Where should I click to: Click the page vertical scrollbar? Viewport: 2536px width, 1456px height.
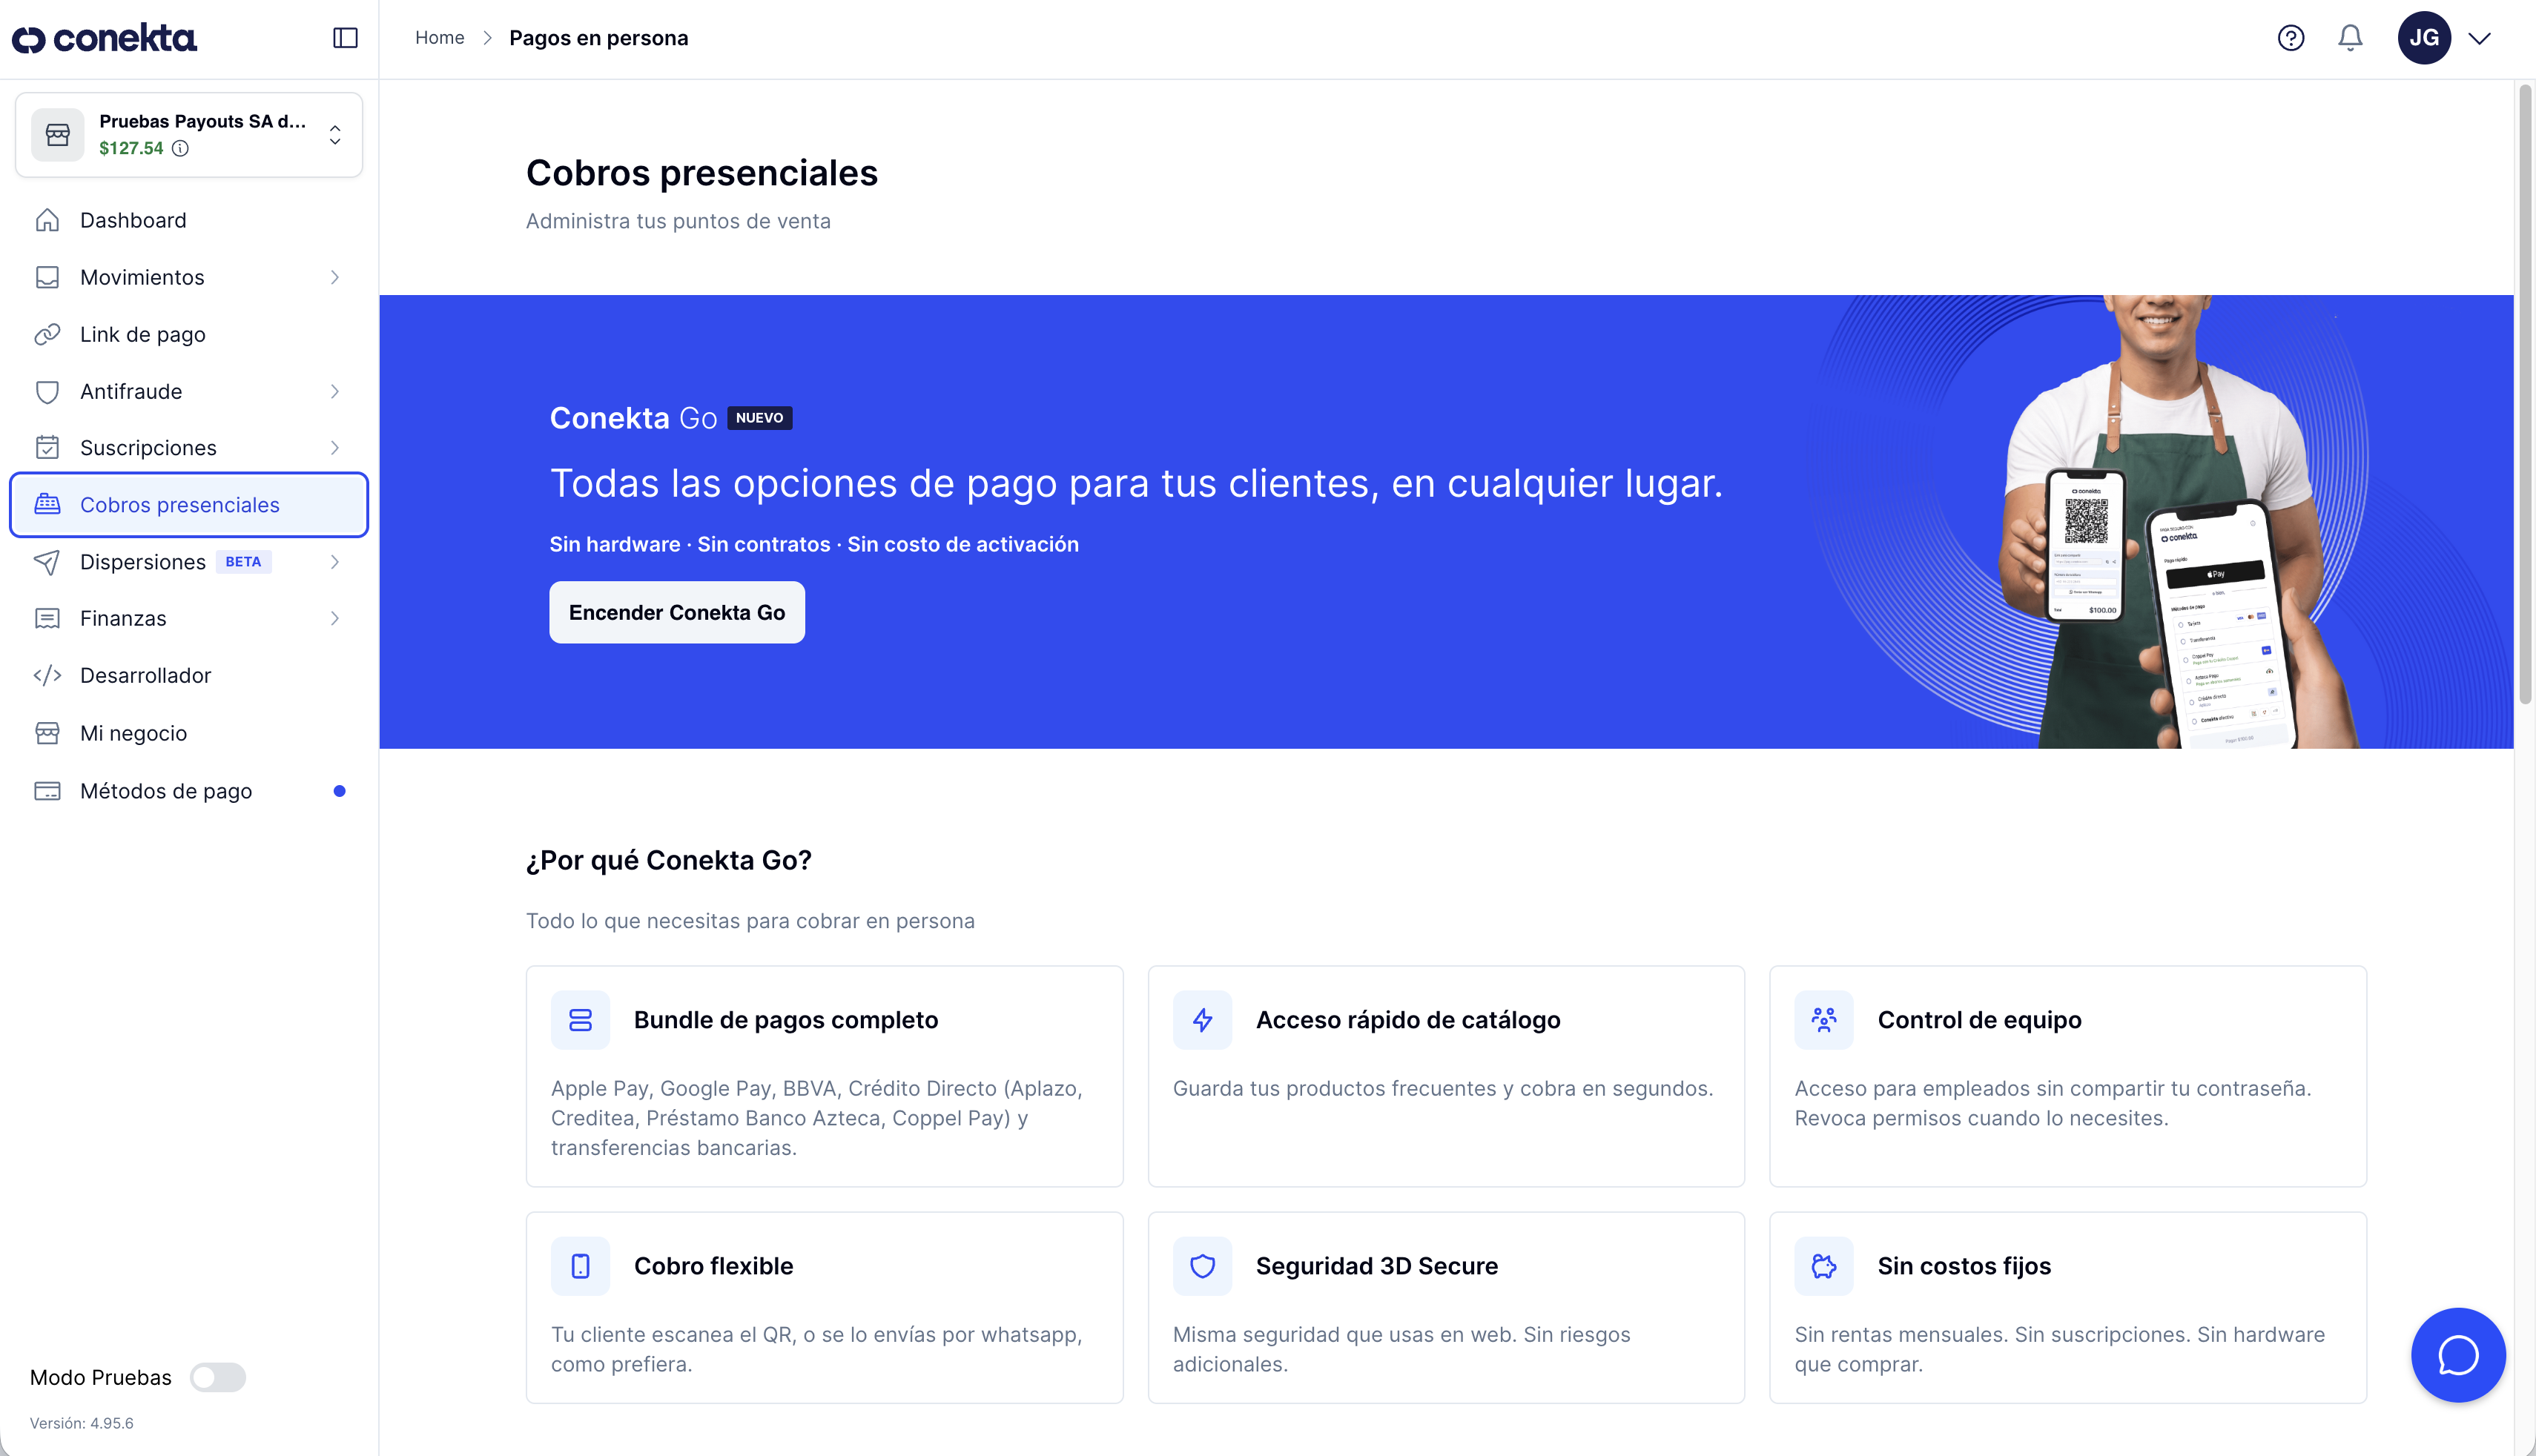(x=2524, y=395)
